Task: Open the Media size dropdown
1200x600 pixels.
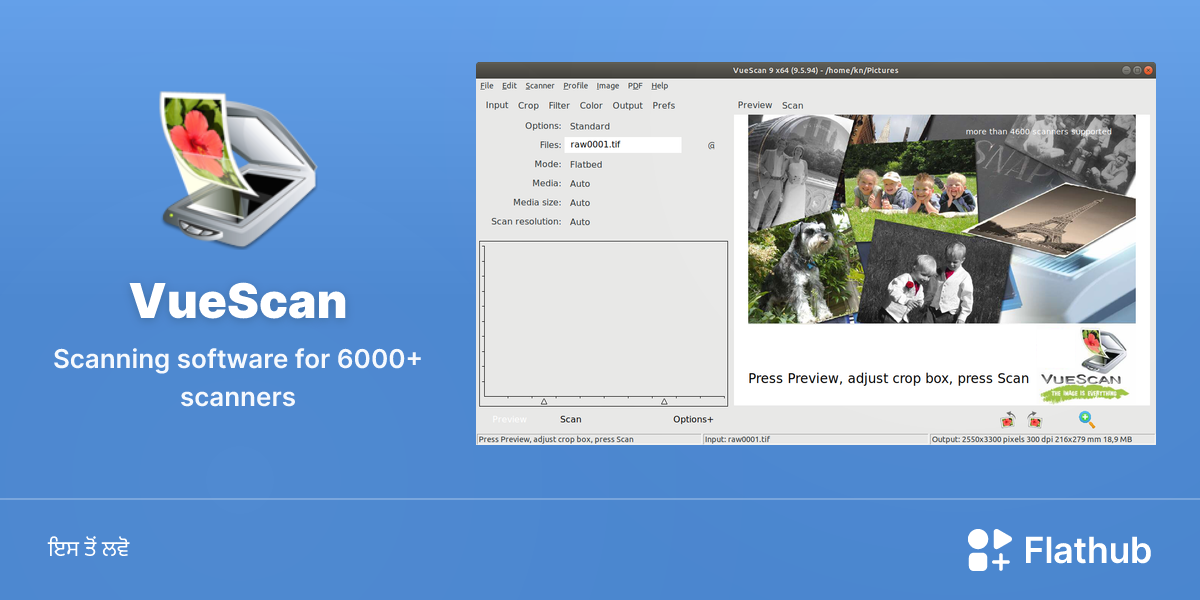Action: click(x=580, y=203)
